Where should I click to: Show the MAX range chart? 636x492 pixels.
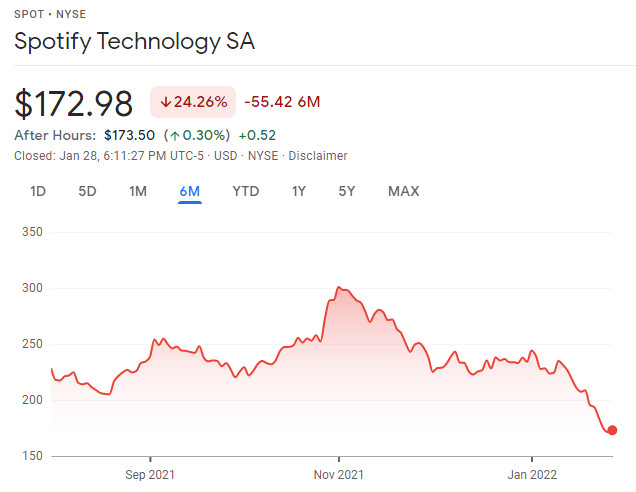[403, 191]
